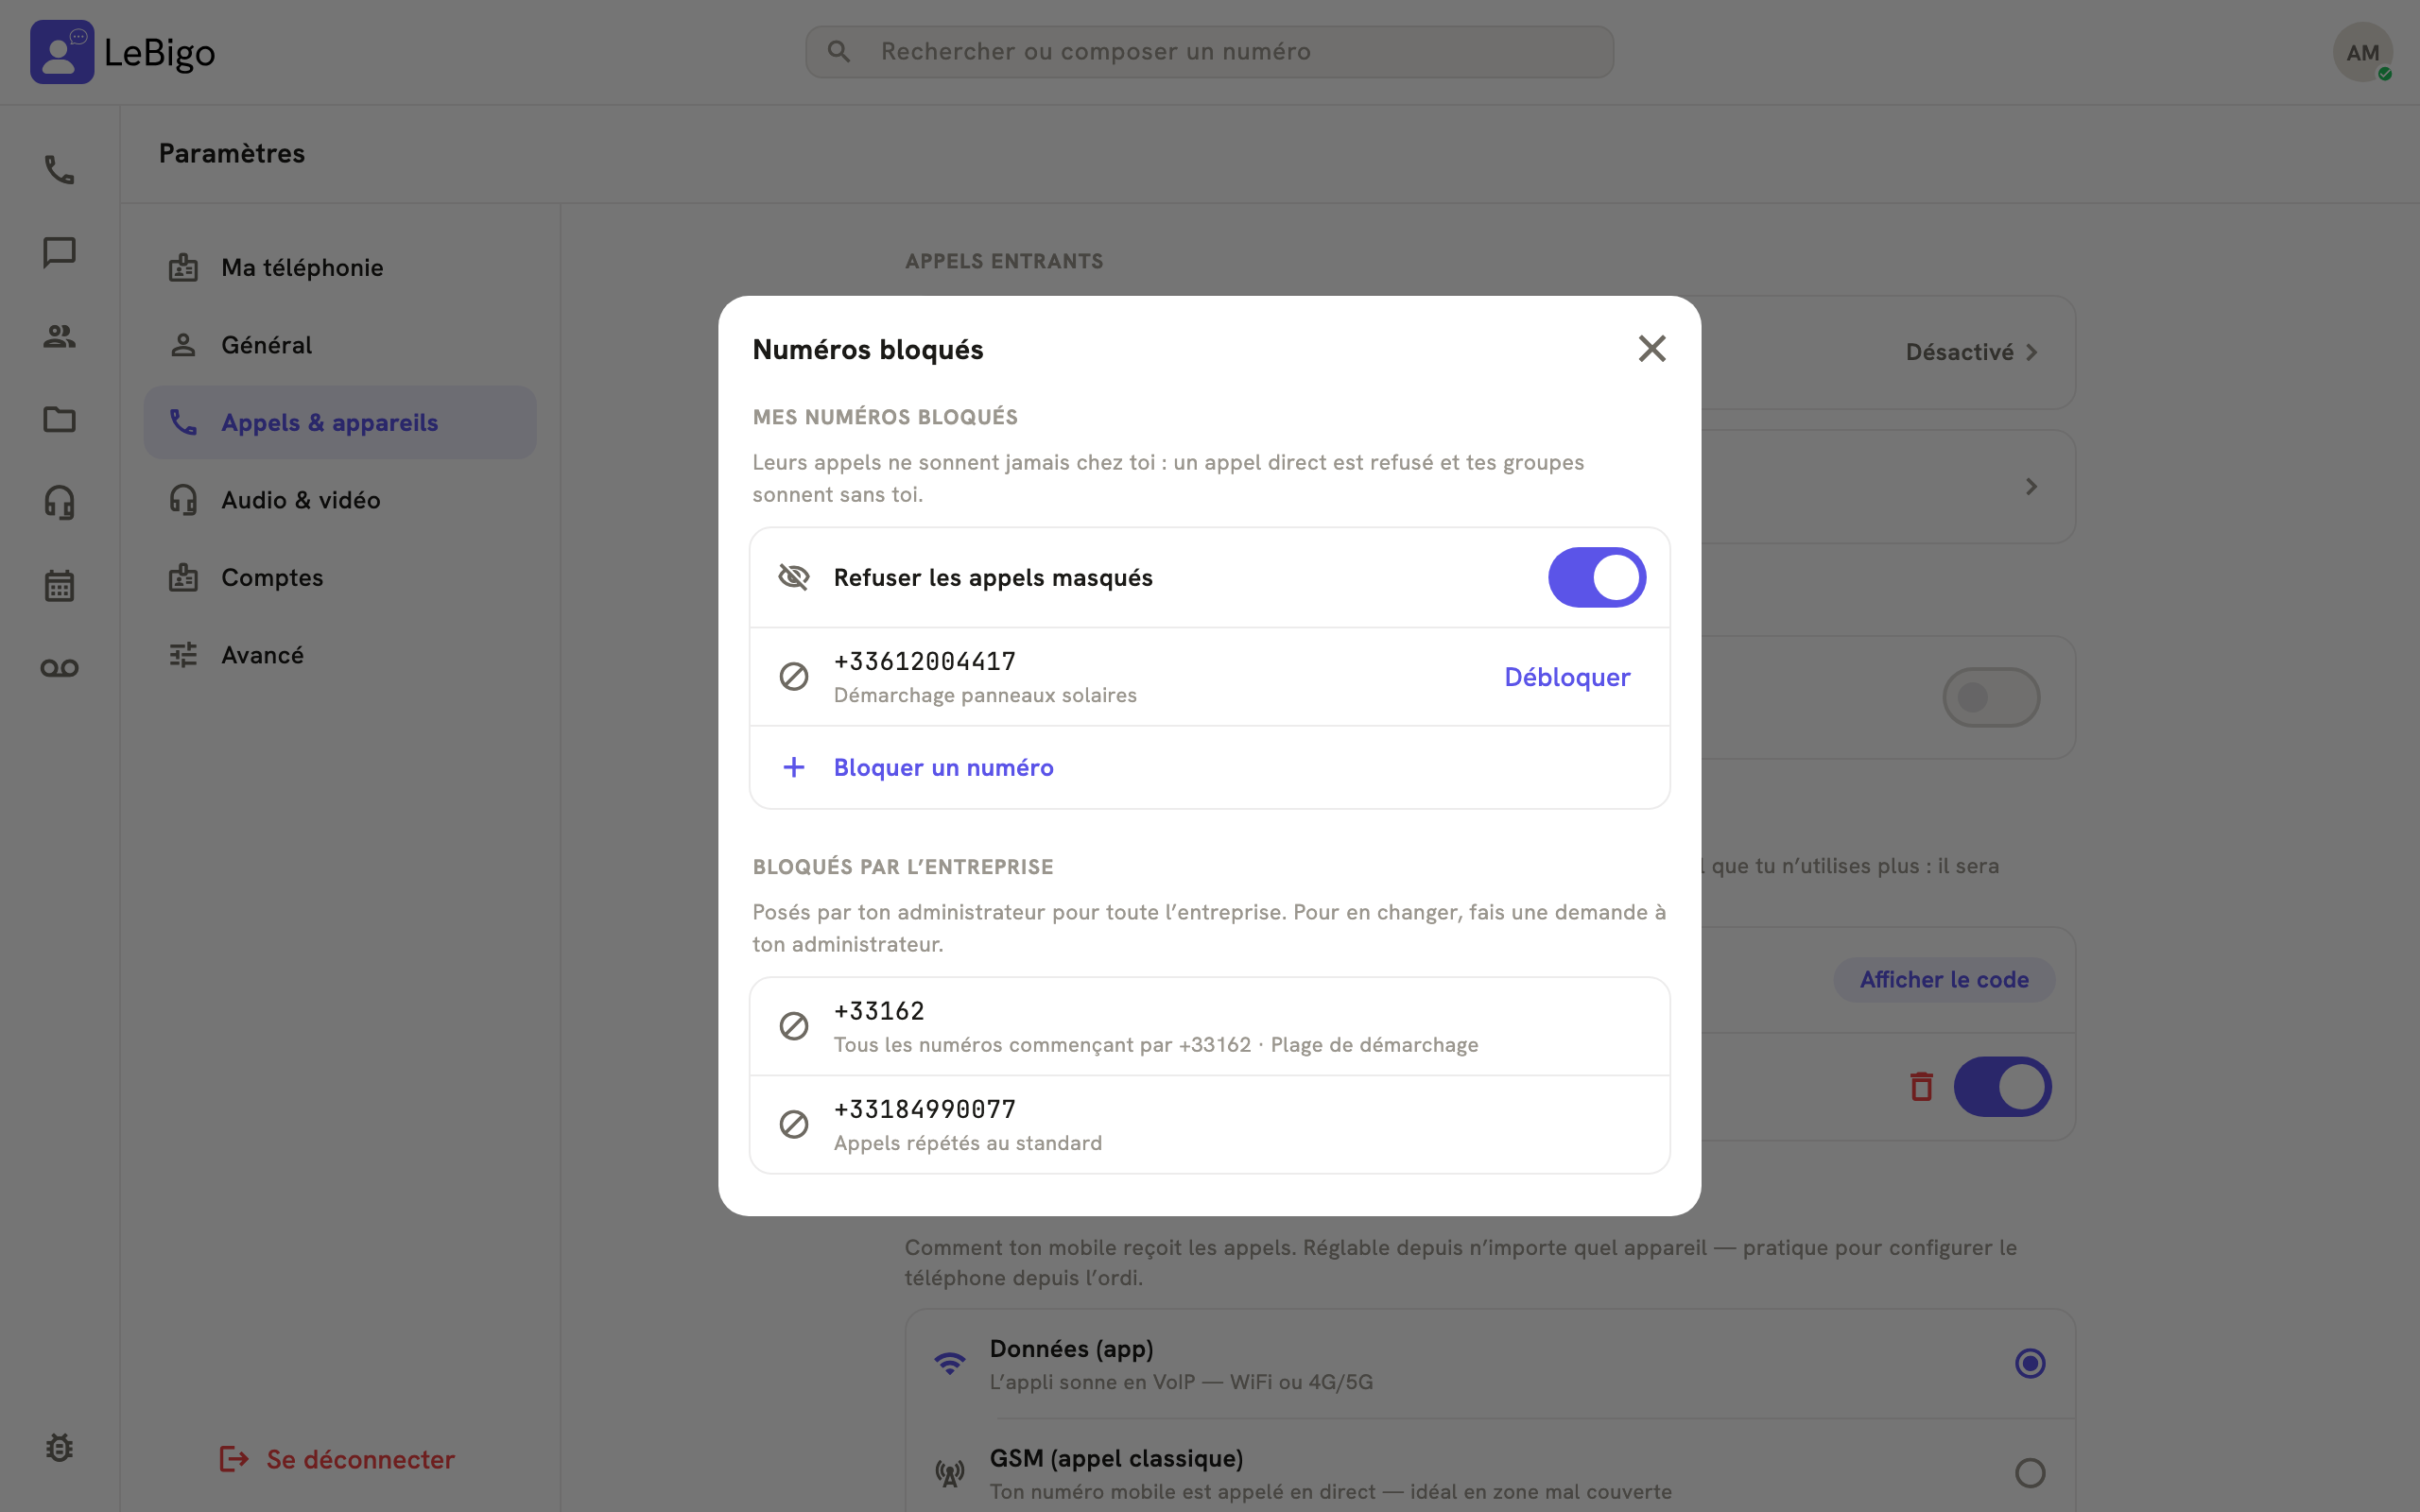Click the AM profile avatar
Viewport: 2420px width, 1512px height.
tap(2362, 52)
